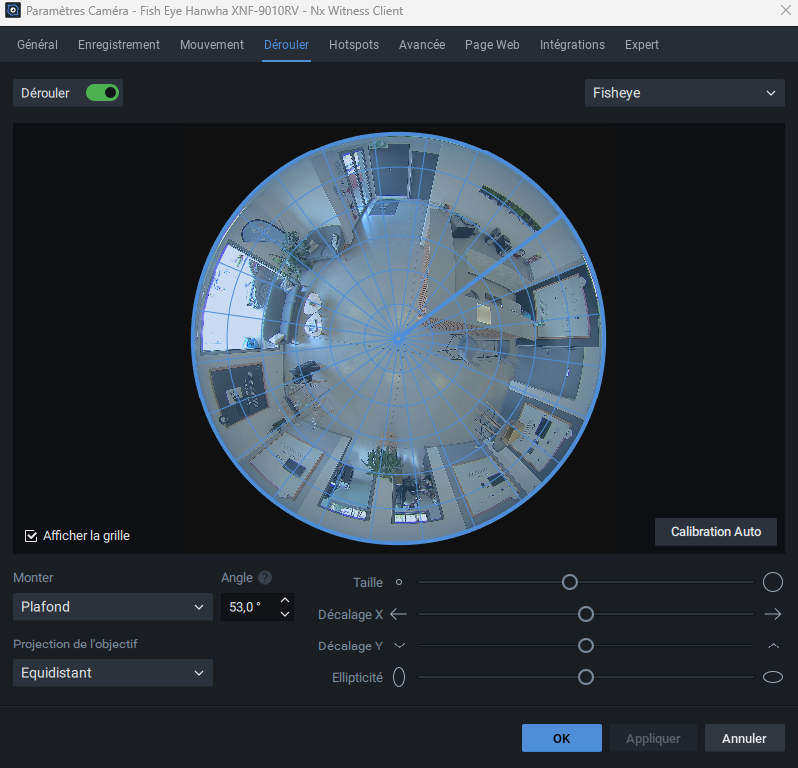This screenshot has height=768, width=798.
Task: Click the small circle icon left of Taille slider
Action: click(x=399, y=581)
